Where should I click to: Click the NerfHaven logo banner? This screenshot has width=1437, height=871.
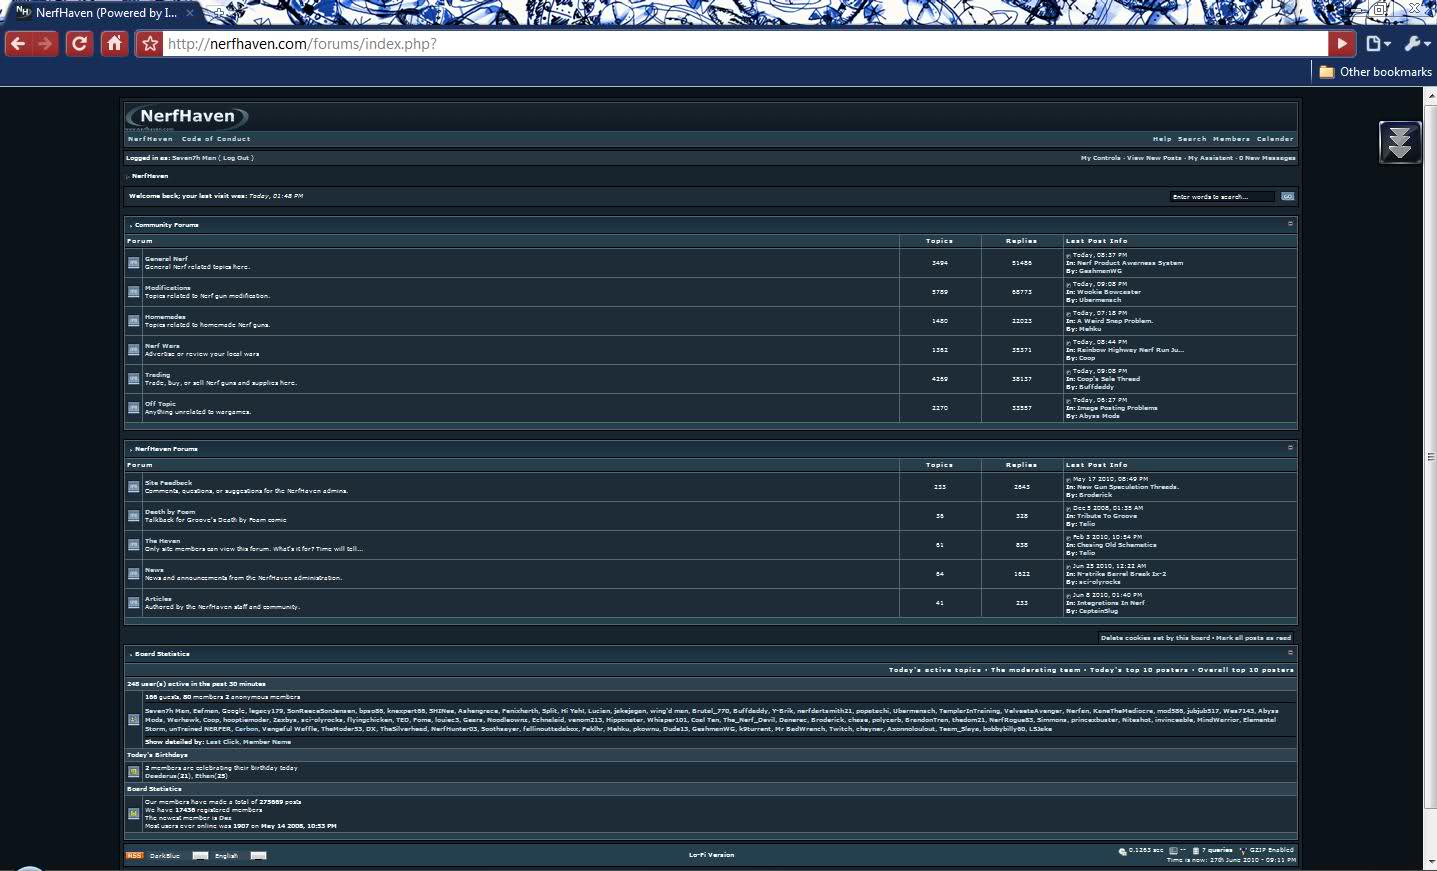coord(187,117)
